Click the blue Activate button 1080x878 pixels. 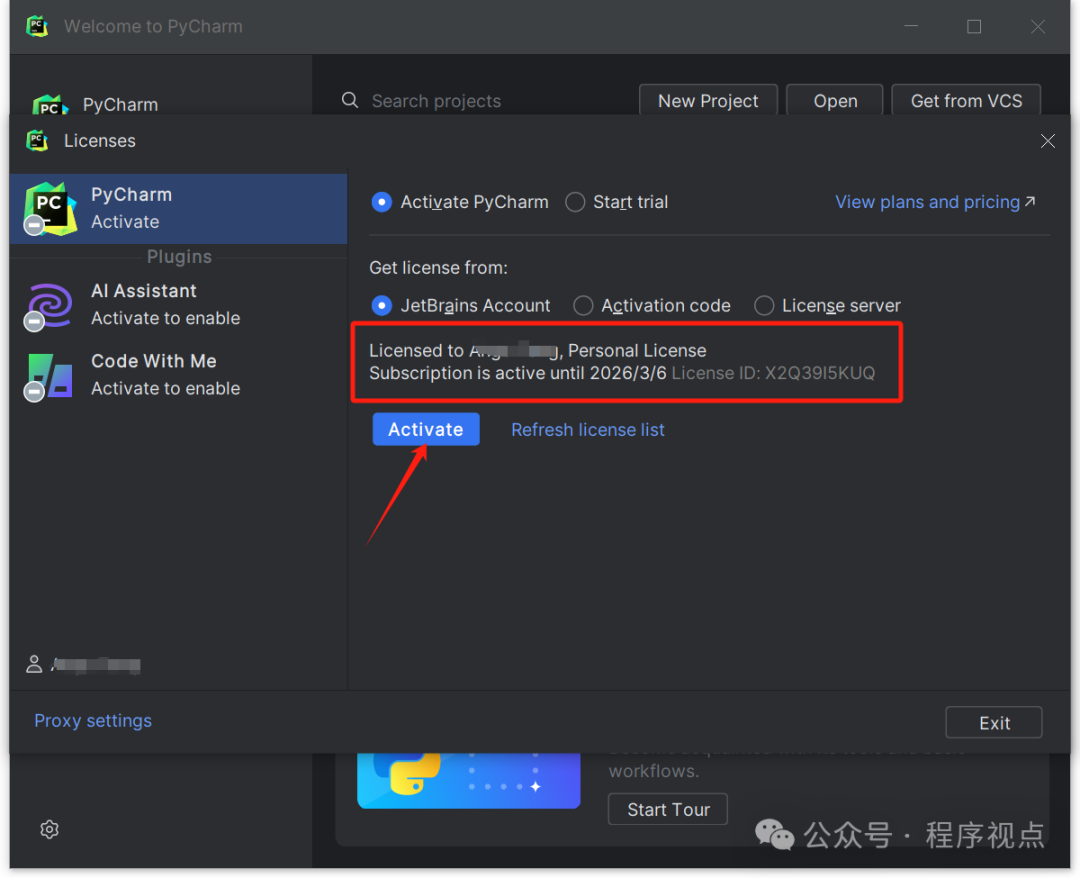point(426,429)
